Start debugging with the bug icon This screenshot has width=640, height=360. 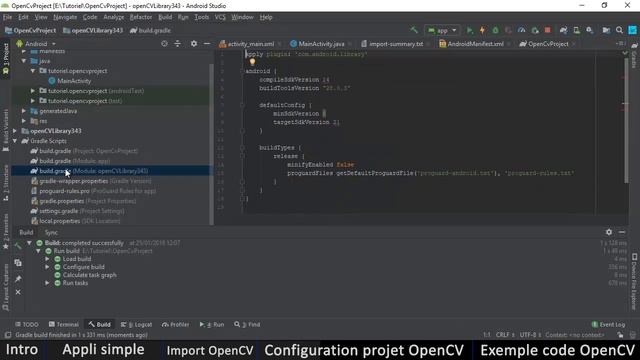pos(495,30)
